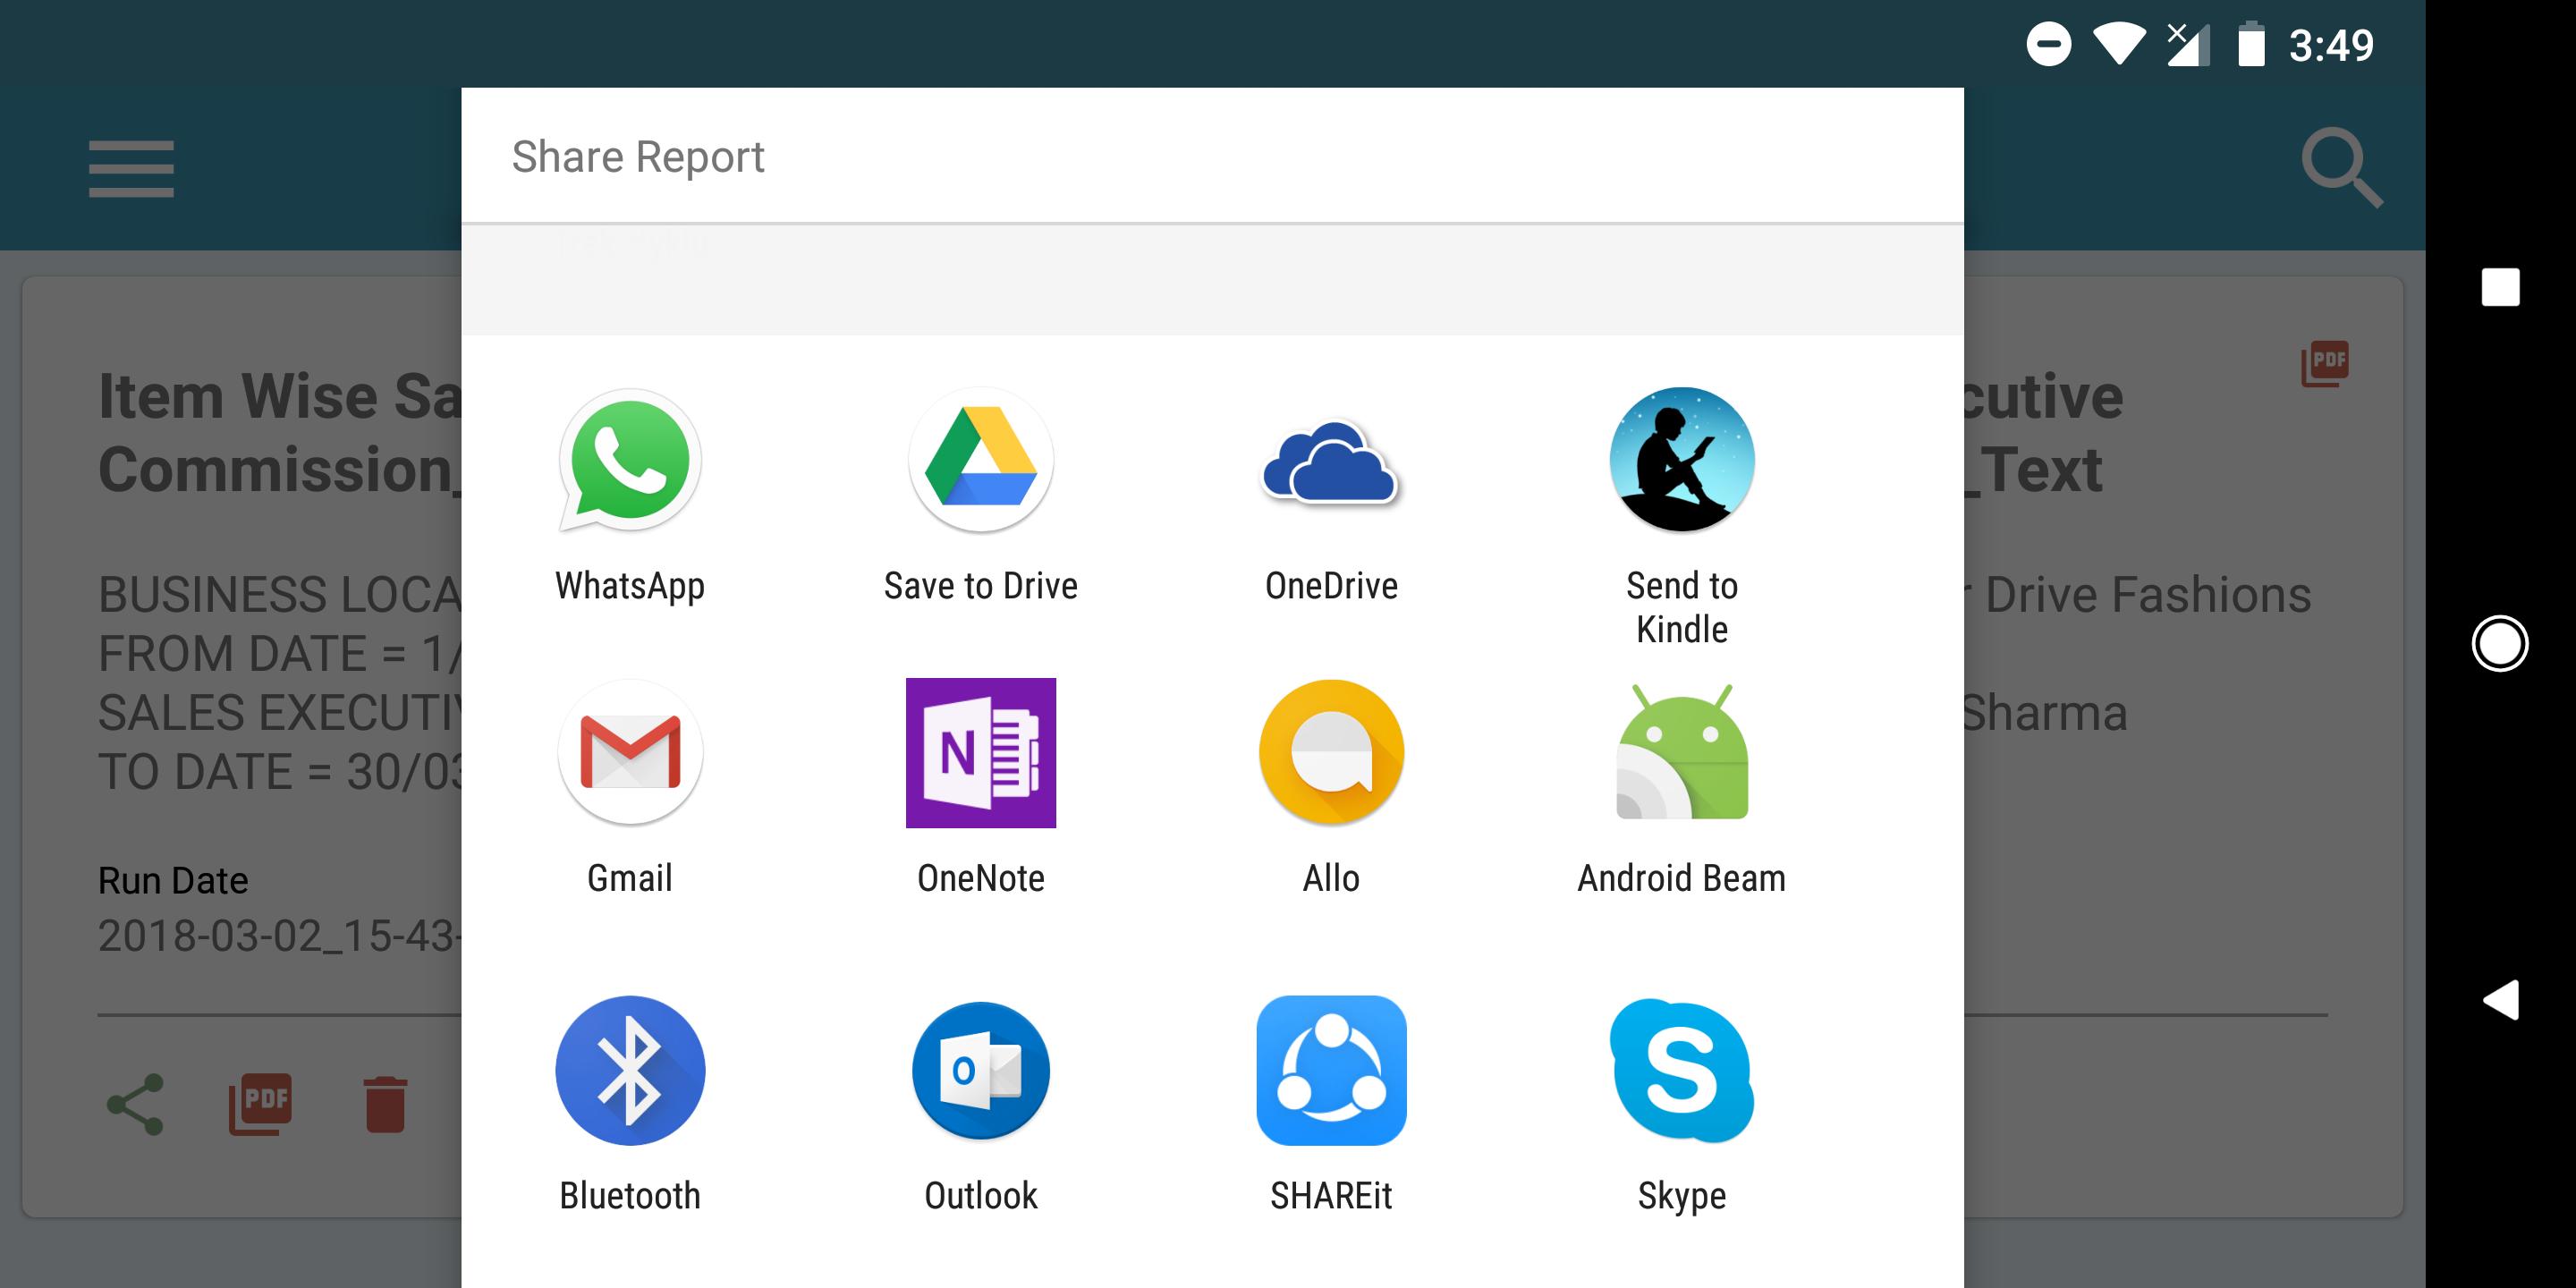The height and width of the screenshot is (1288, 2576).
Task: Choose Save to Drive icon
Action: click(x=981, y=461)
